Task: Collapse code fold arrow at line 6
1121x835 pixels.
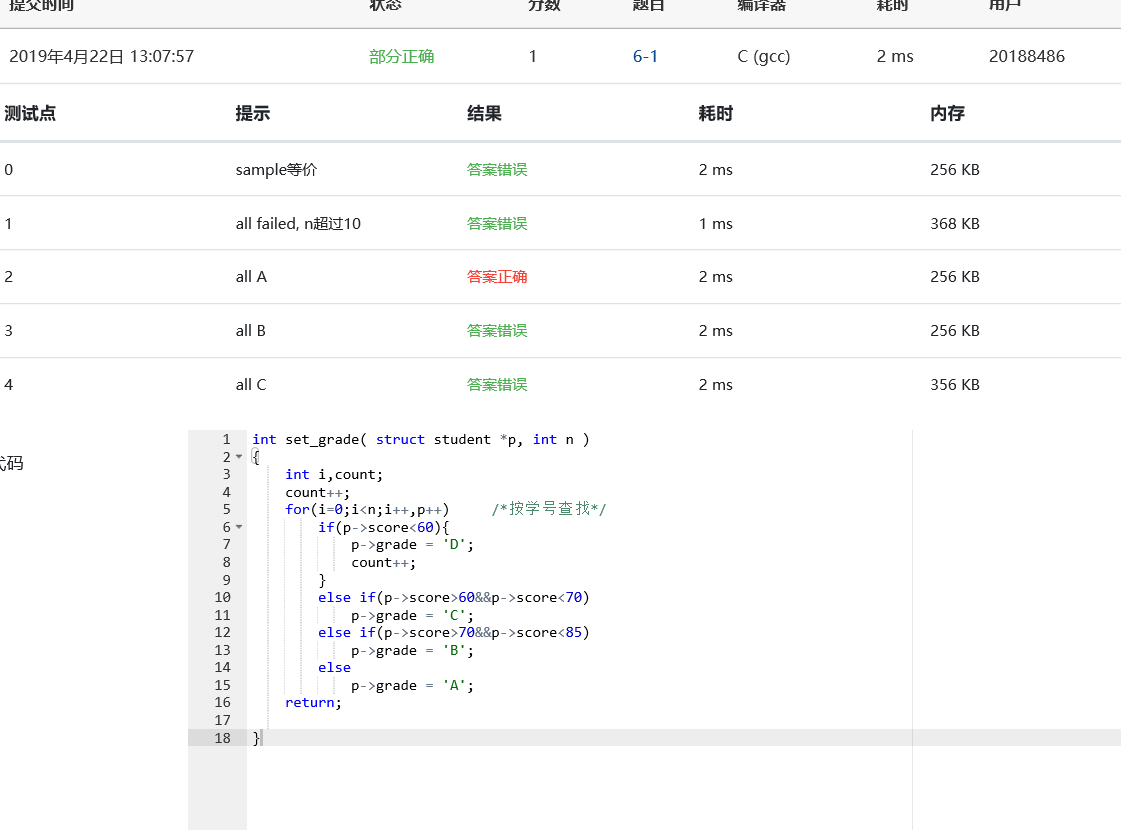Action: [239, 527]
